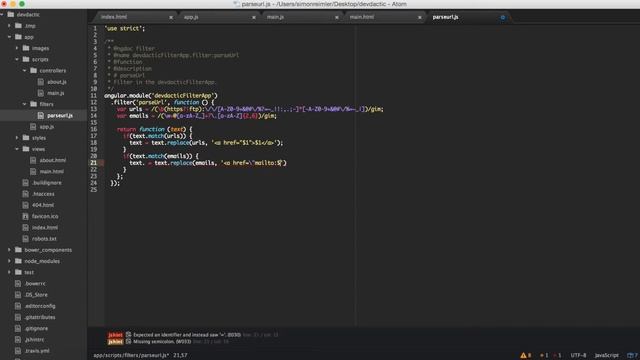The height and width of the screenshot is (360, 640).
Task: Open the .gitignore file
Action: (36, 328)
